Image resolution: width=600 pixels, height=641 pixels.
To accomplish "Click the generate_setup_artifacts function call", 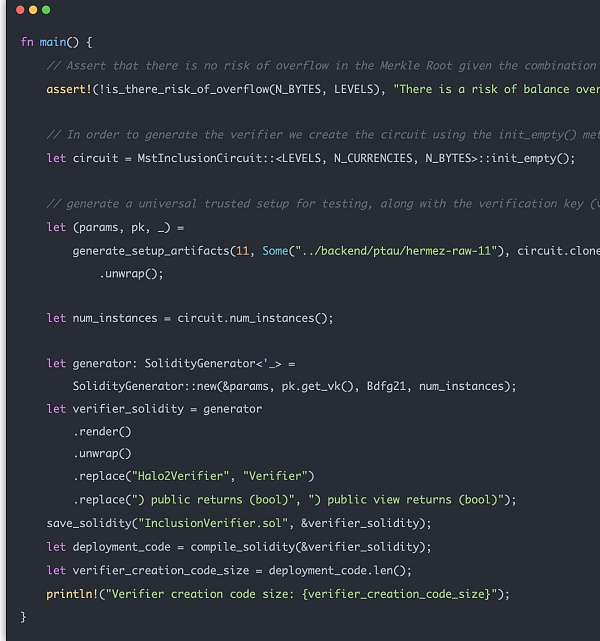I will (158, 250).
